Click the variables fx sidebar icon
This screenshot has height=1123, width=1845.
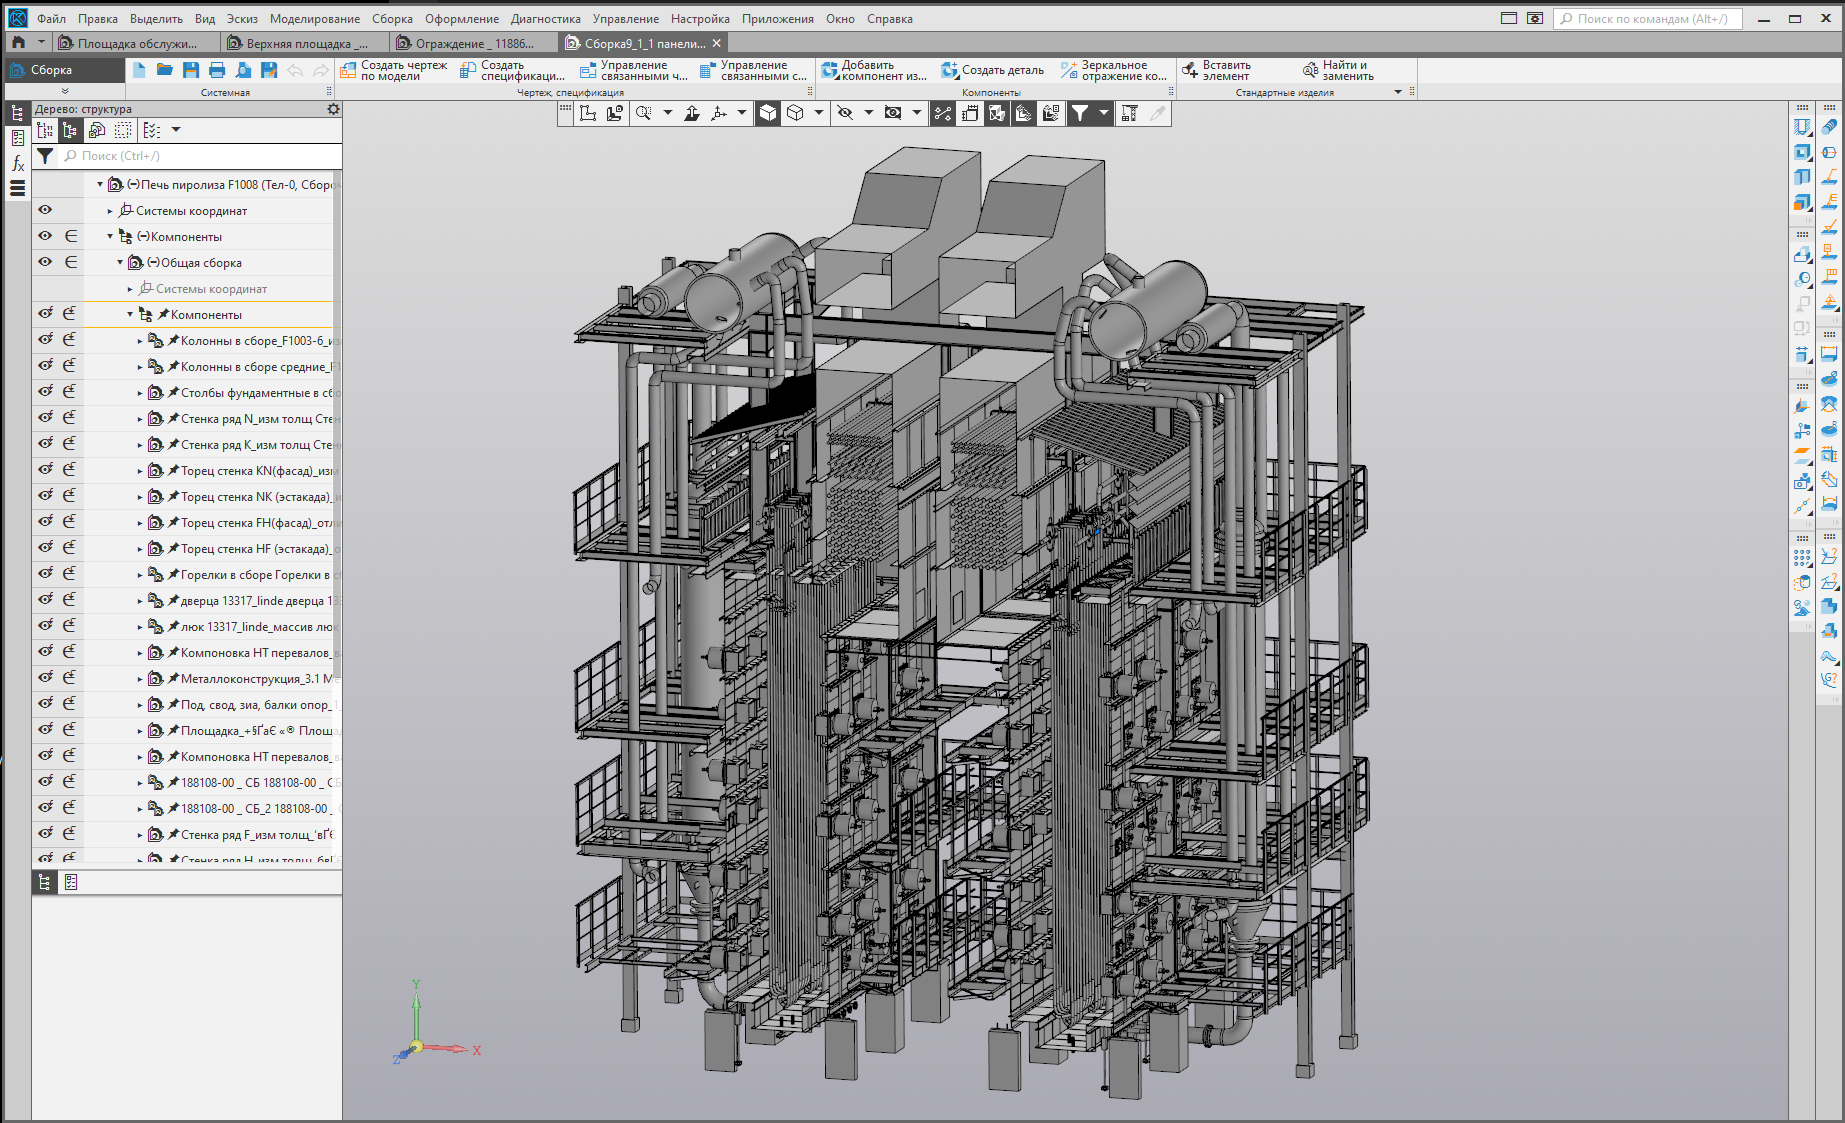click(17, 163)
